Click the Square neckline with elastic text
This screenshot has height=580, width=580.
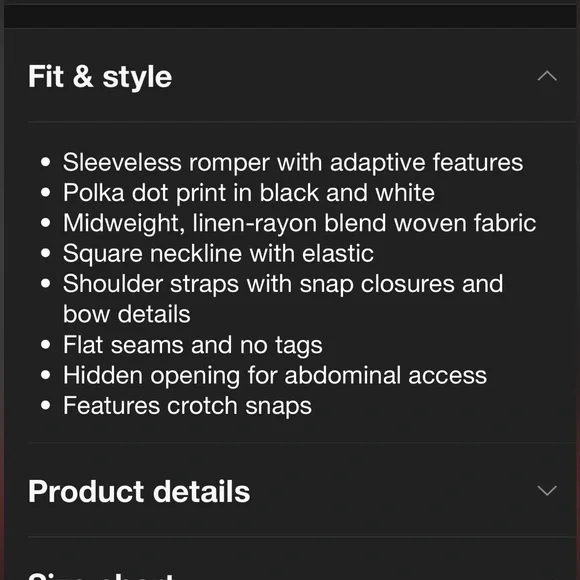point(218,254)
